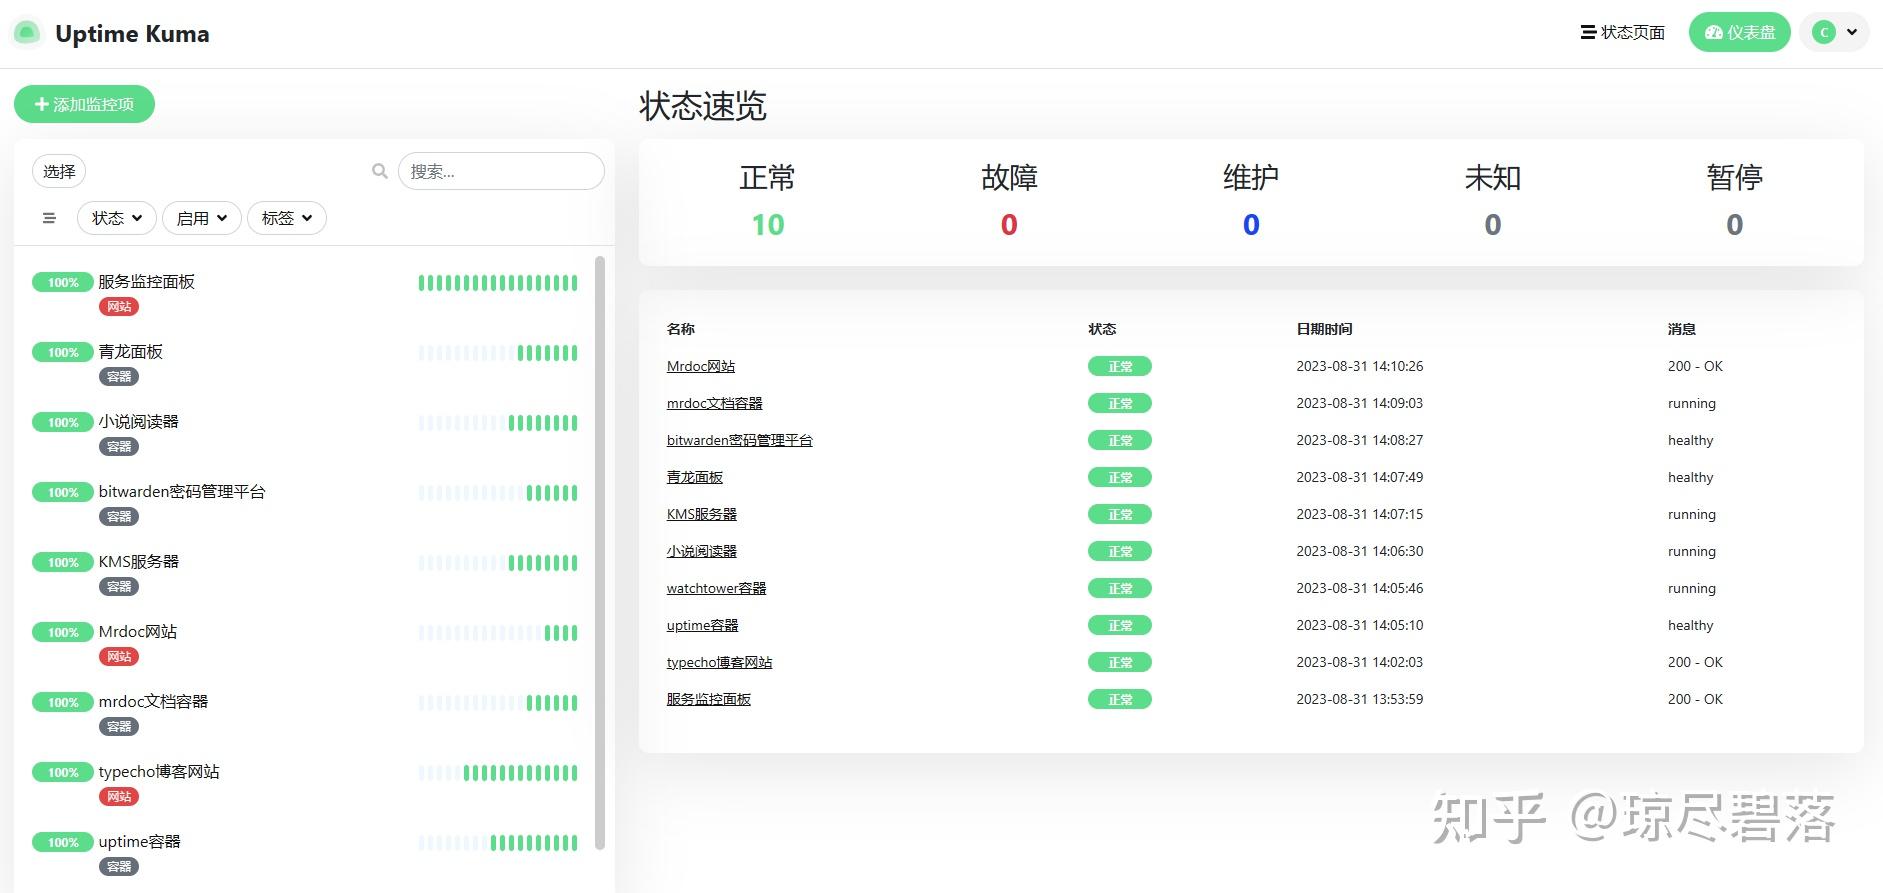Click the monitor list scrollbar
1883x893 pixels.
600,552
